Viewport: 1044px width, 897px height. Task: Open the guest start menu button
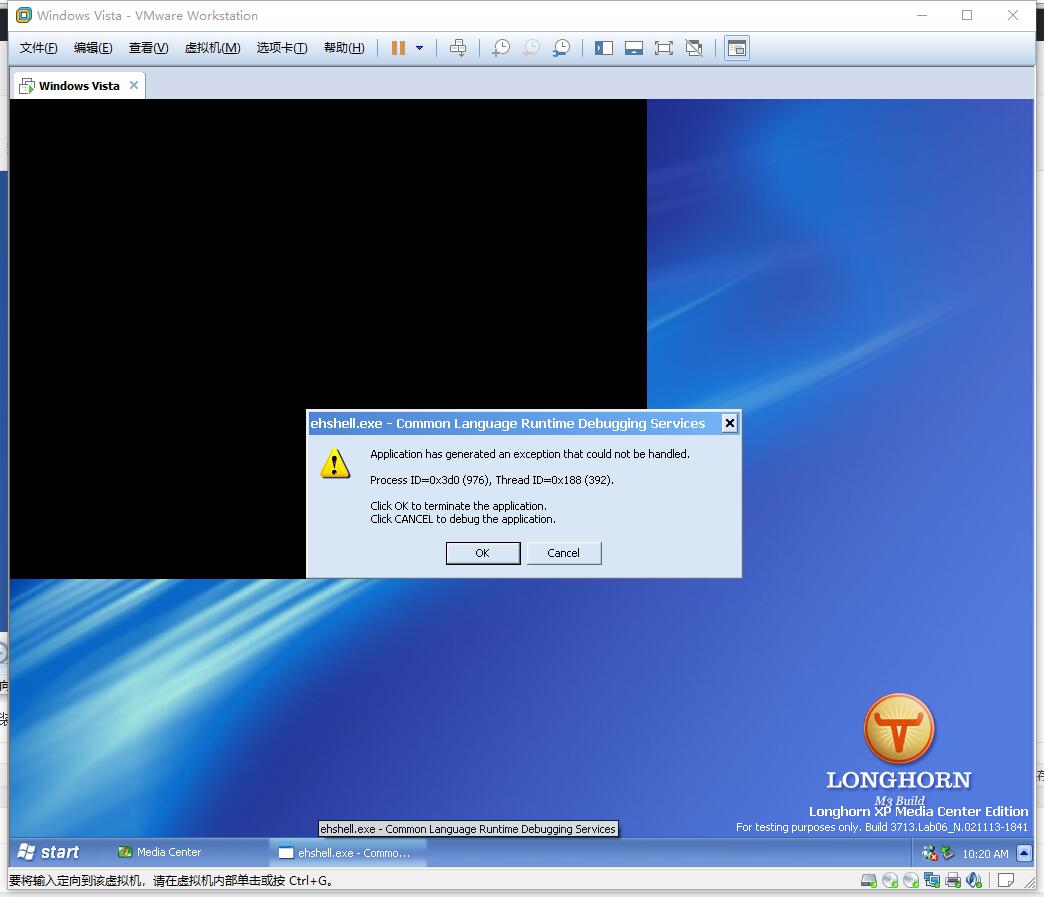[x=49, y=852]
